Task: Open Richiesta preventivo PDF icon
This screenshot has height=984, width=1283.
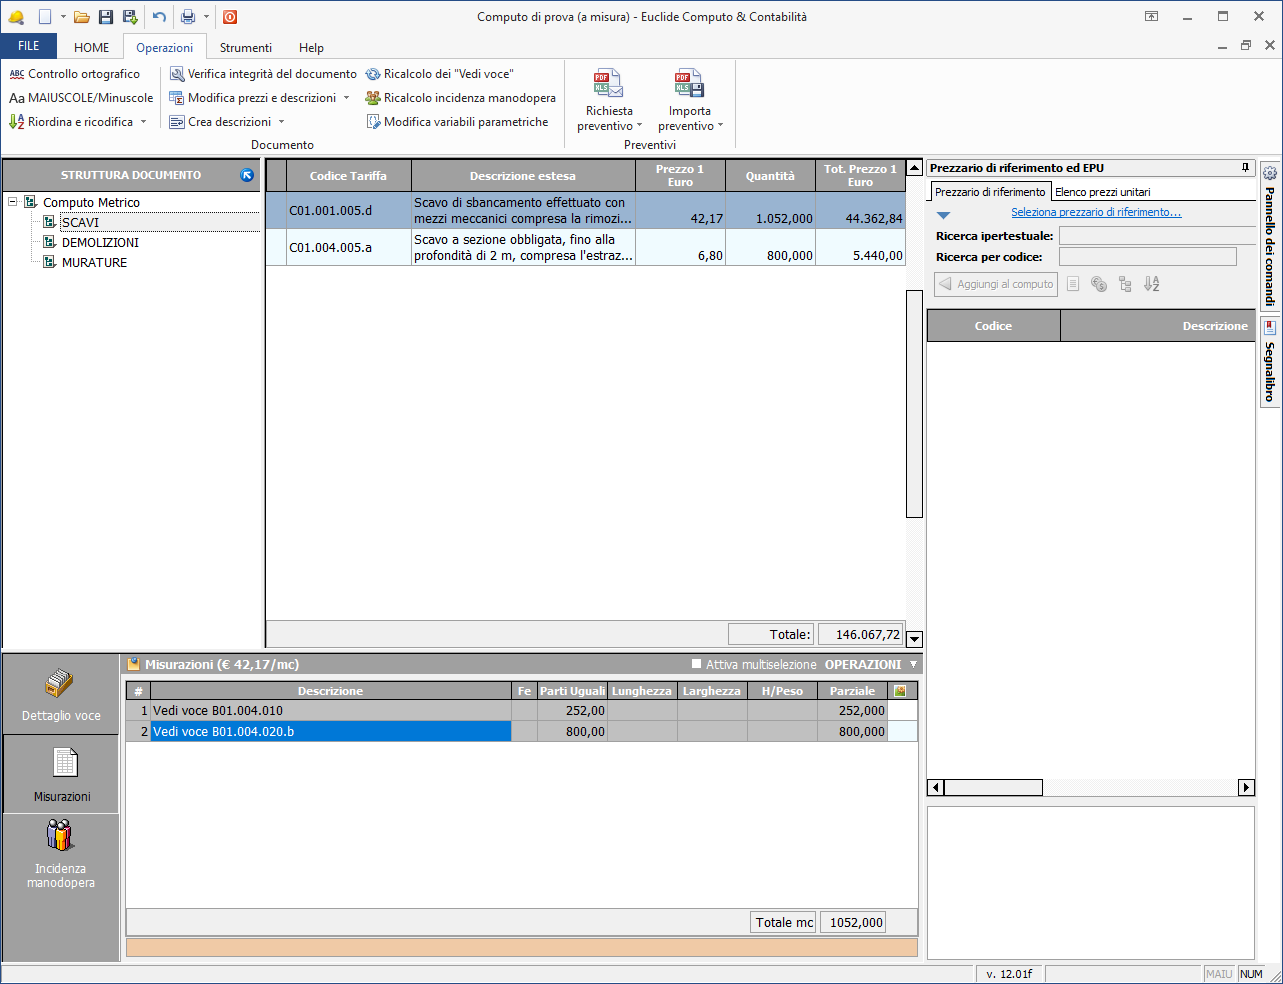Action: pyautogui.click(x=608, y=85)
